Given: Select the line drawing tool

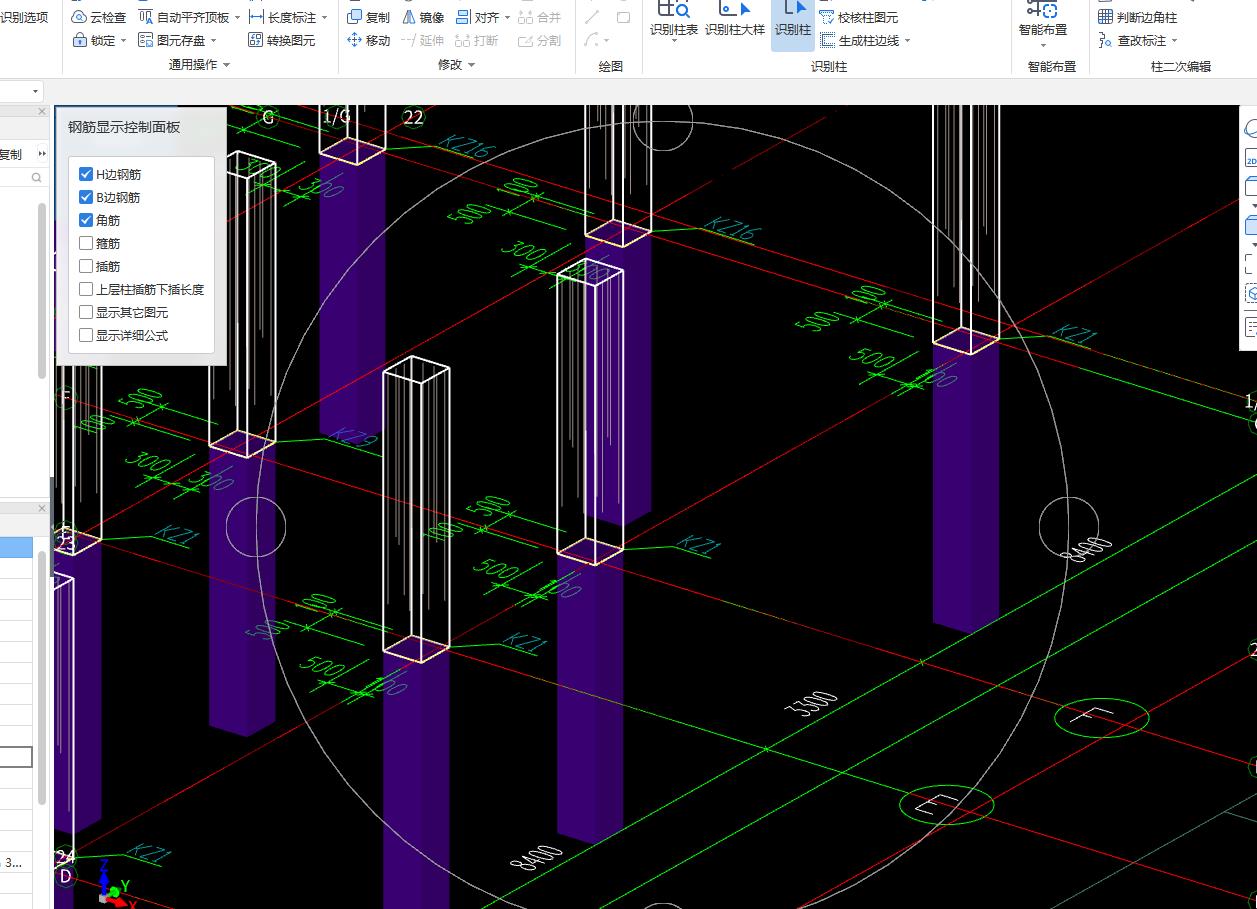Looking at the screenshot, I should tap(593, 17).
